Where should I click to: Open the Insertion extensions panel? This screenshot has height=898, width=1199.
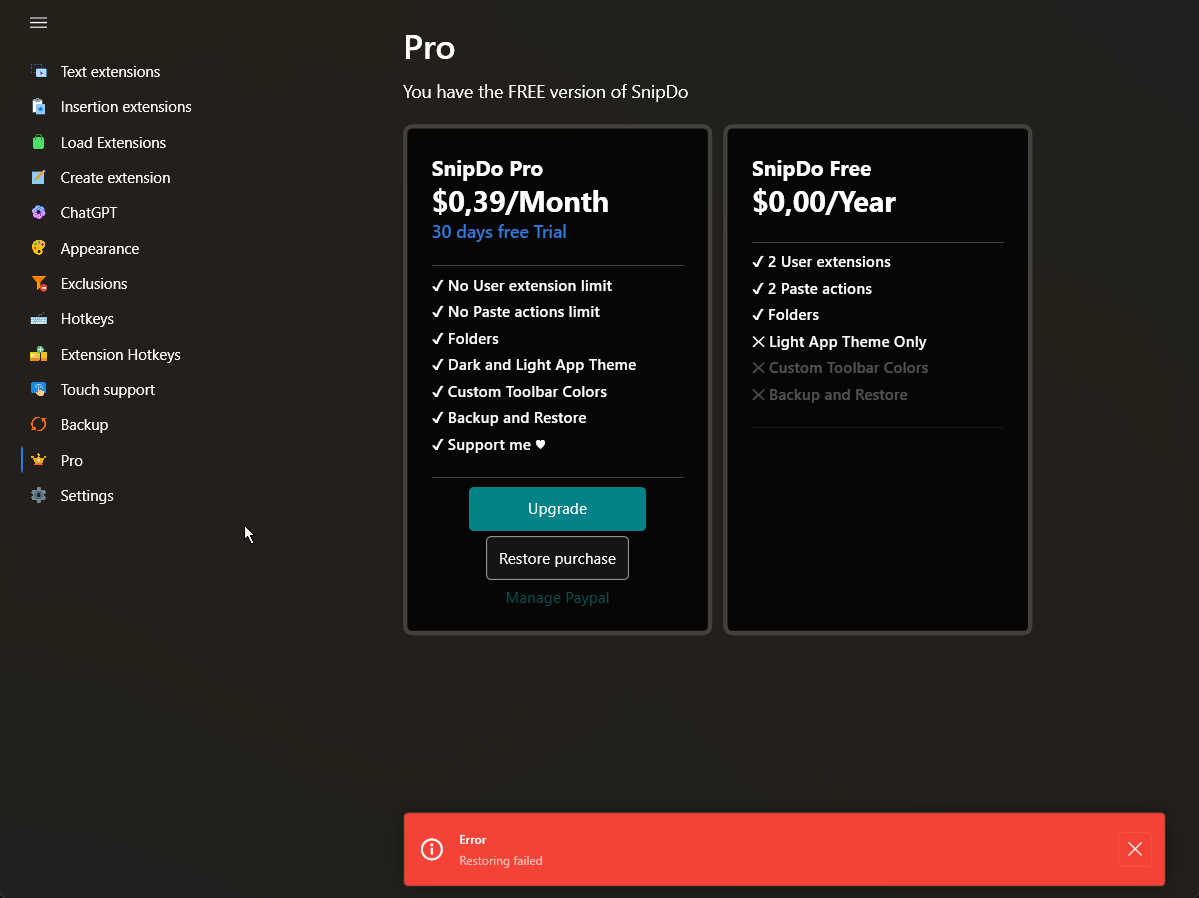point(126,106)
